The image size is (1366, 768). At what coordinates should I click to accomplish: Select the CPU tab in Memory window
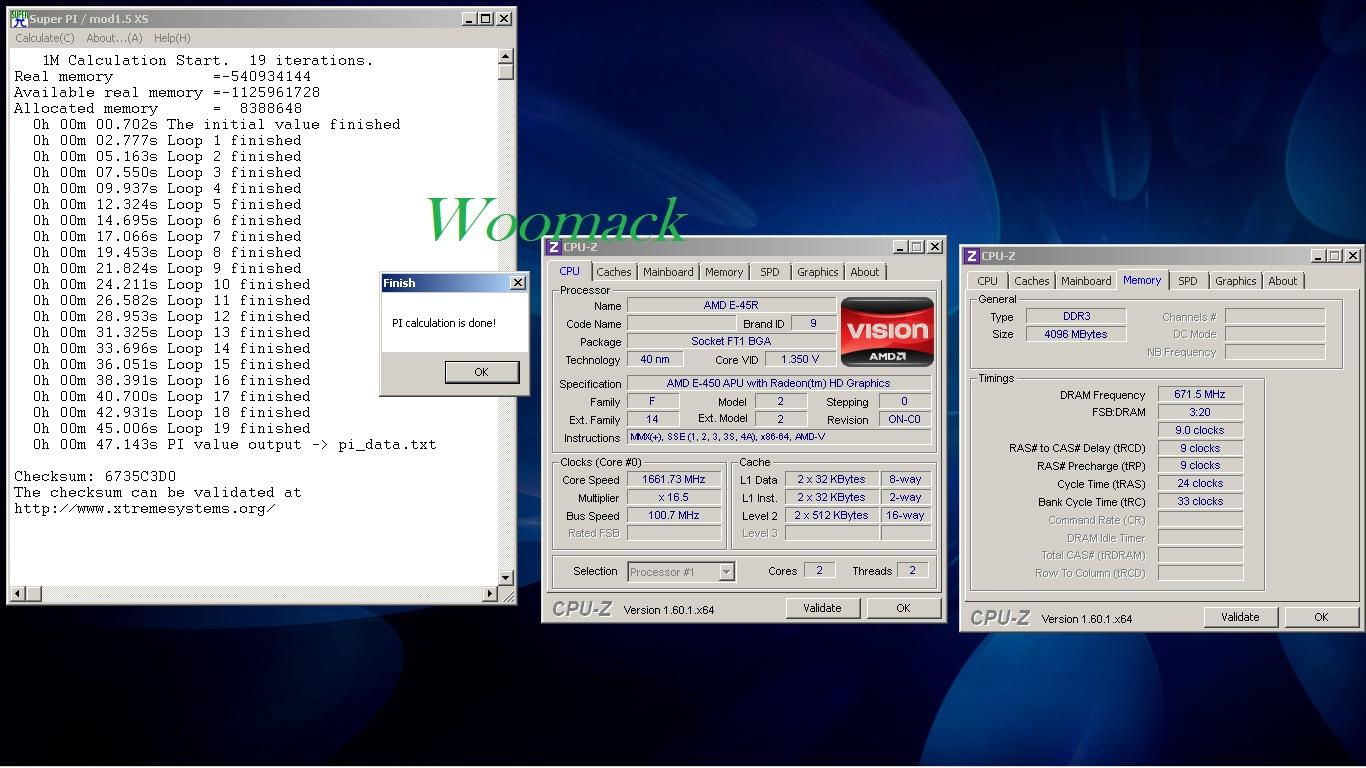987,281
